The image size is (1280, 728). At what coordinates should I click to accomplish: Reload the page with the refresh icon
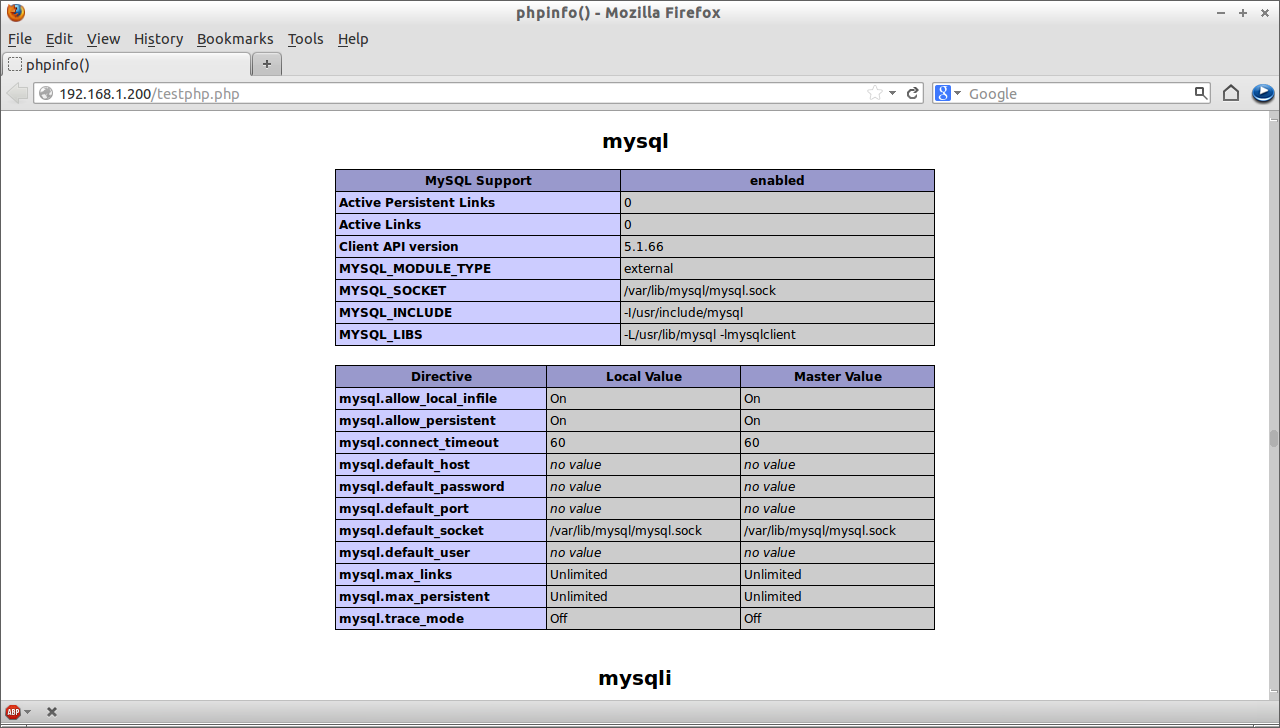coord(913,93)
